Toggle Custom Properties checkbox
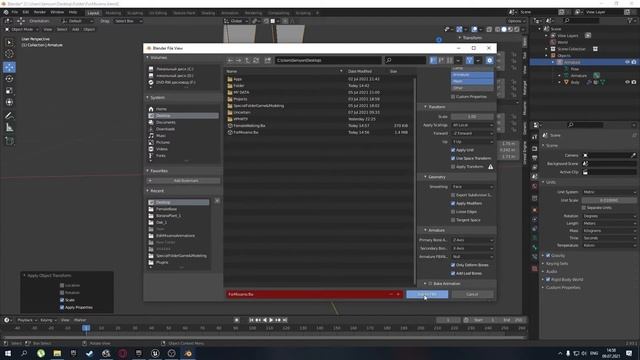The image size is (640, 360). (x=453, y=97)
